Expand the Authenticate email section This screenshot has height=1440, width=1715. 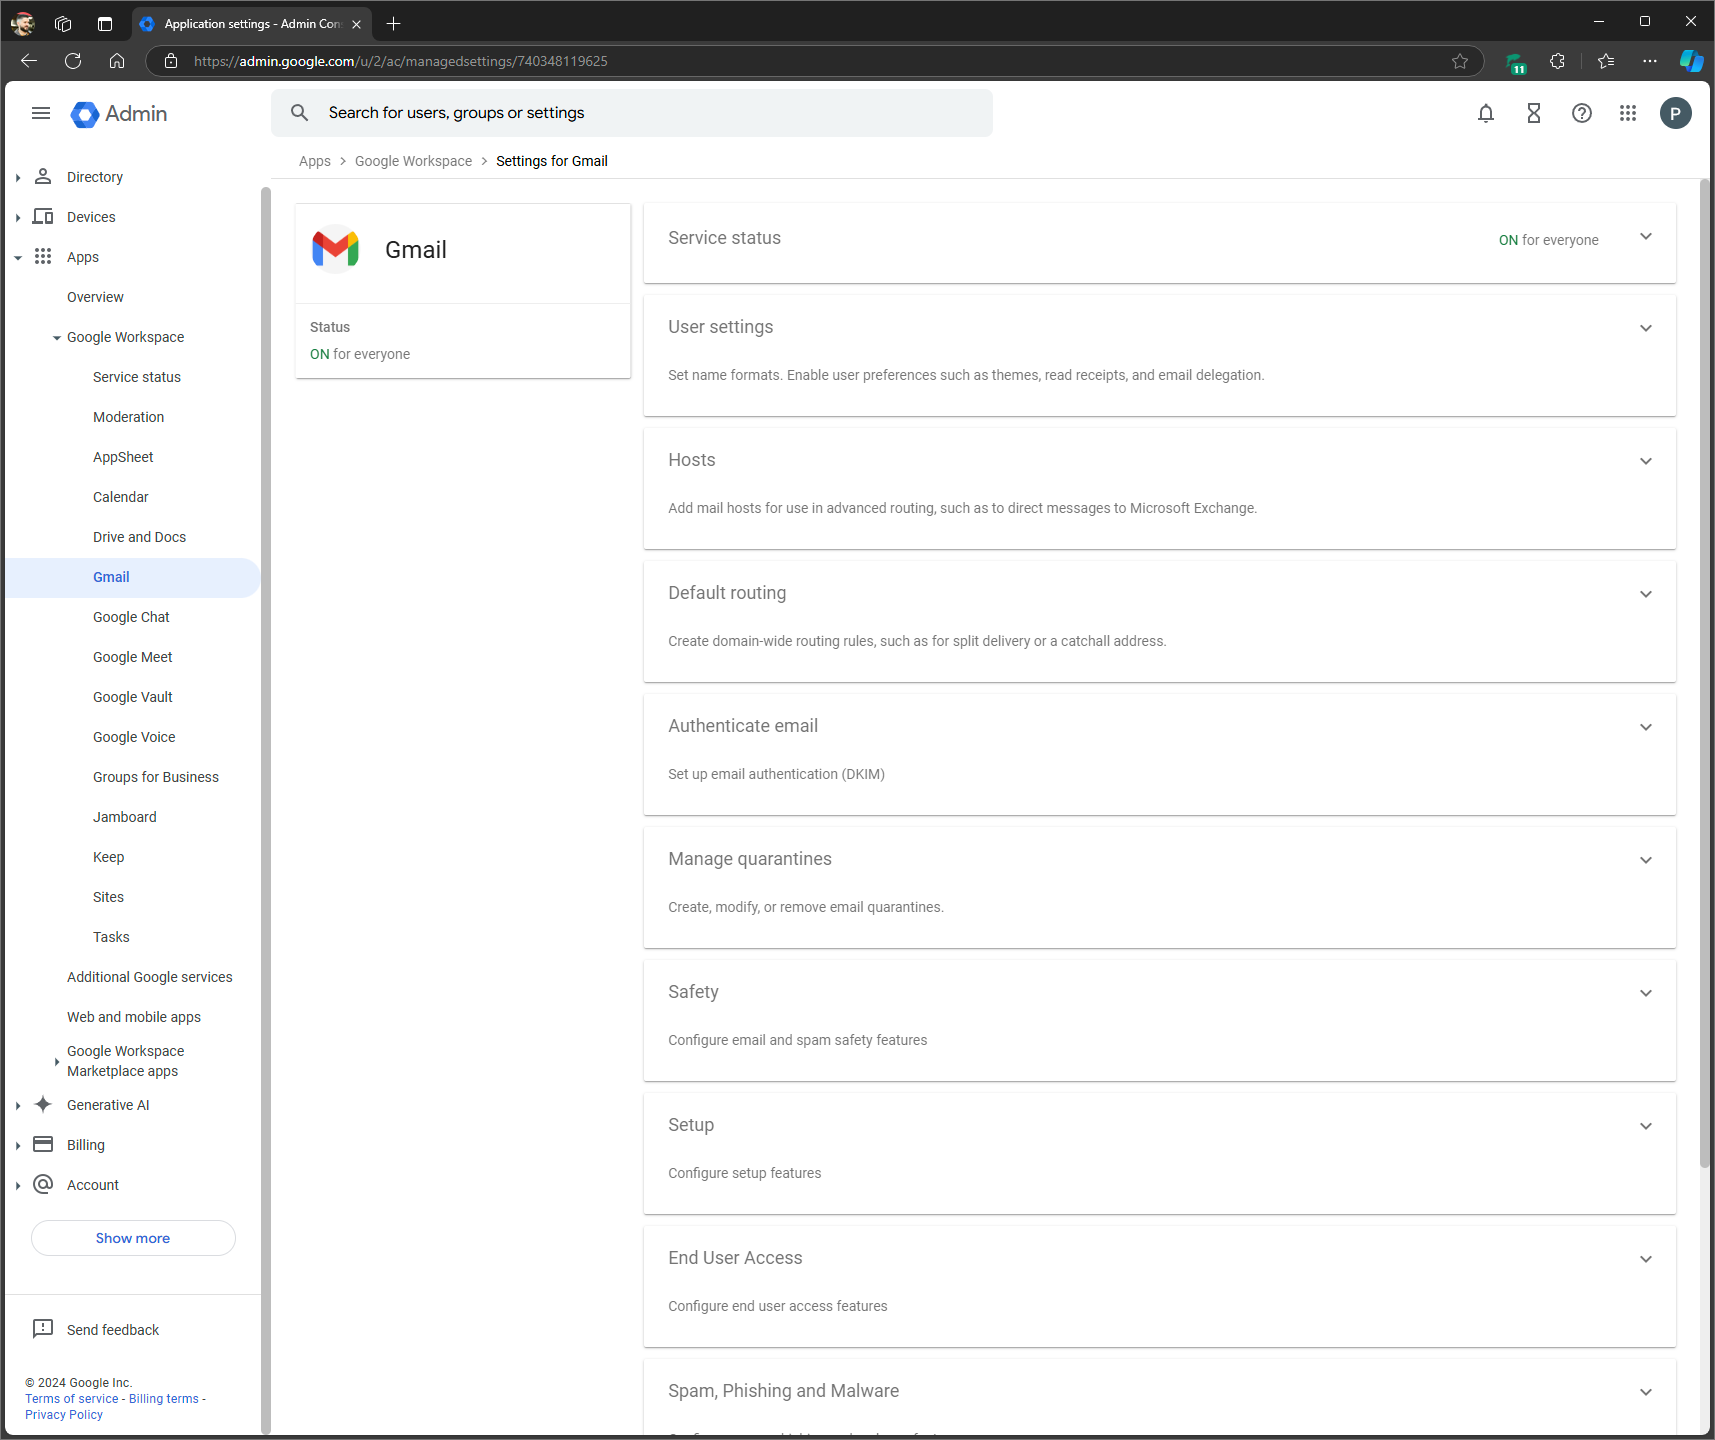pyautogui.click(x=1646, y=727)
